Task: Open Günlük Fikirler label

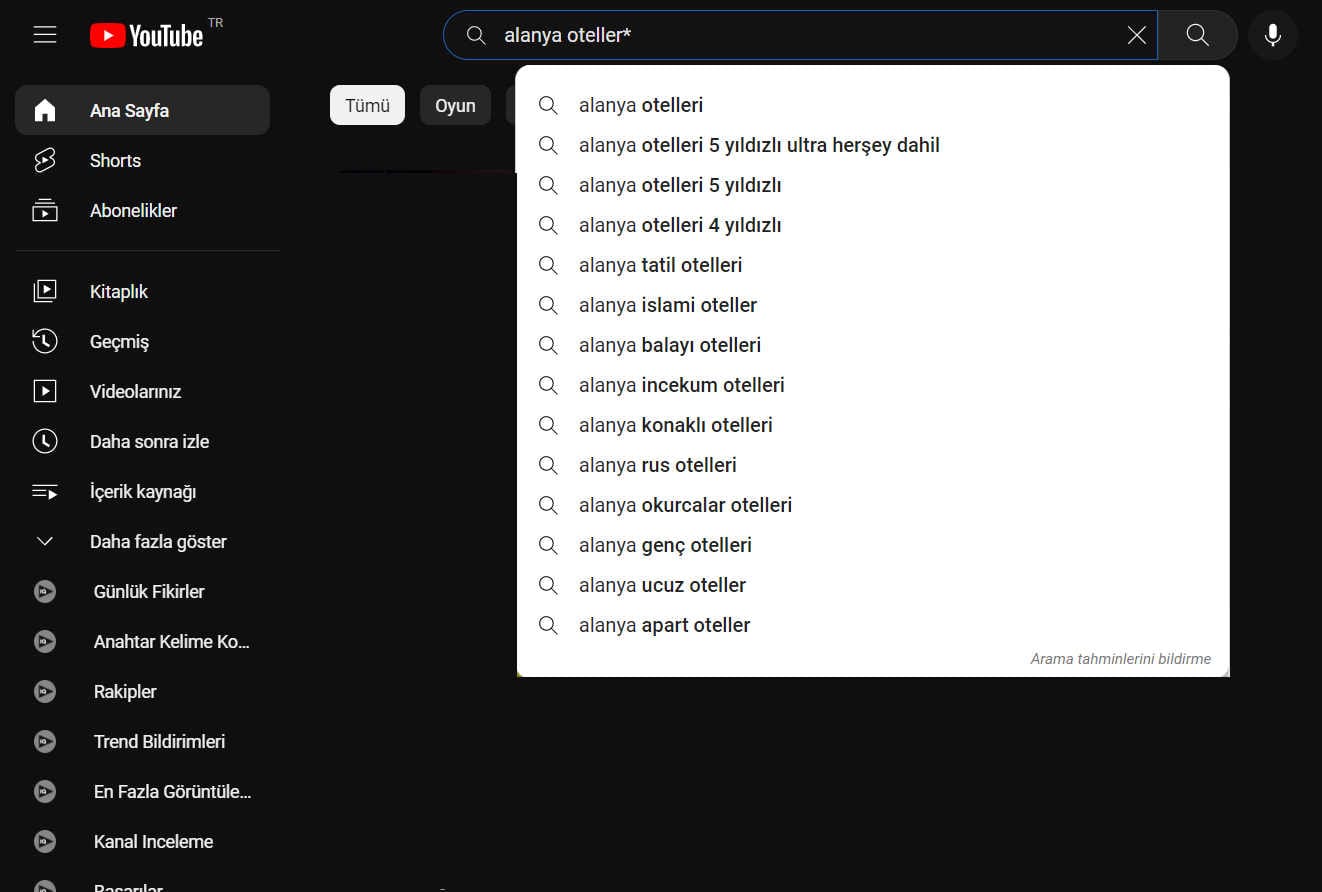Action: click(149, 591)
